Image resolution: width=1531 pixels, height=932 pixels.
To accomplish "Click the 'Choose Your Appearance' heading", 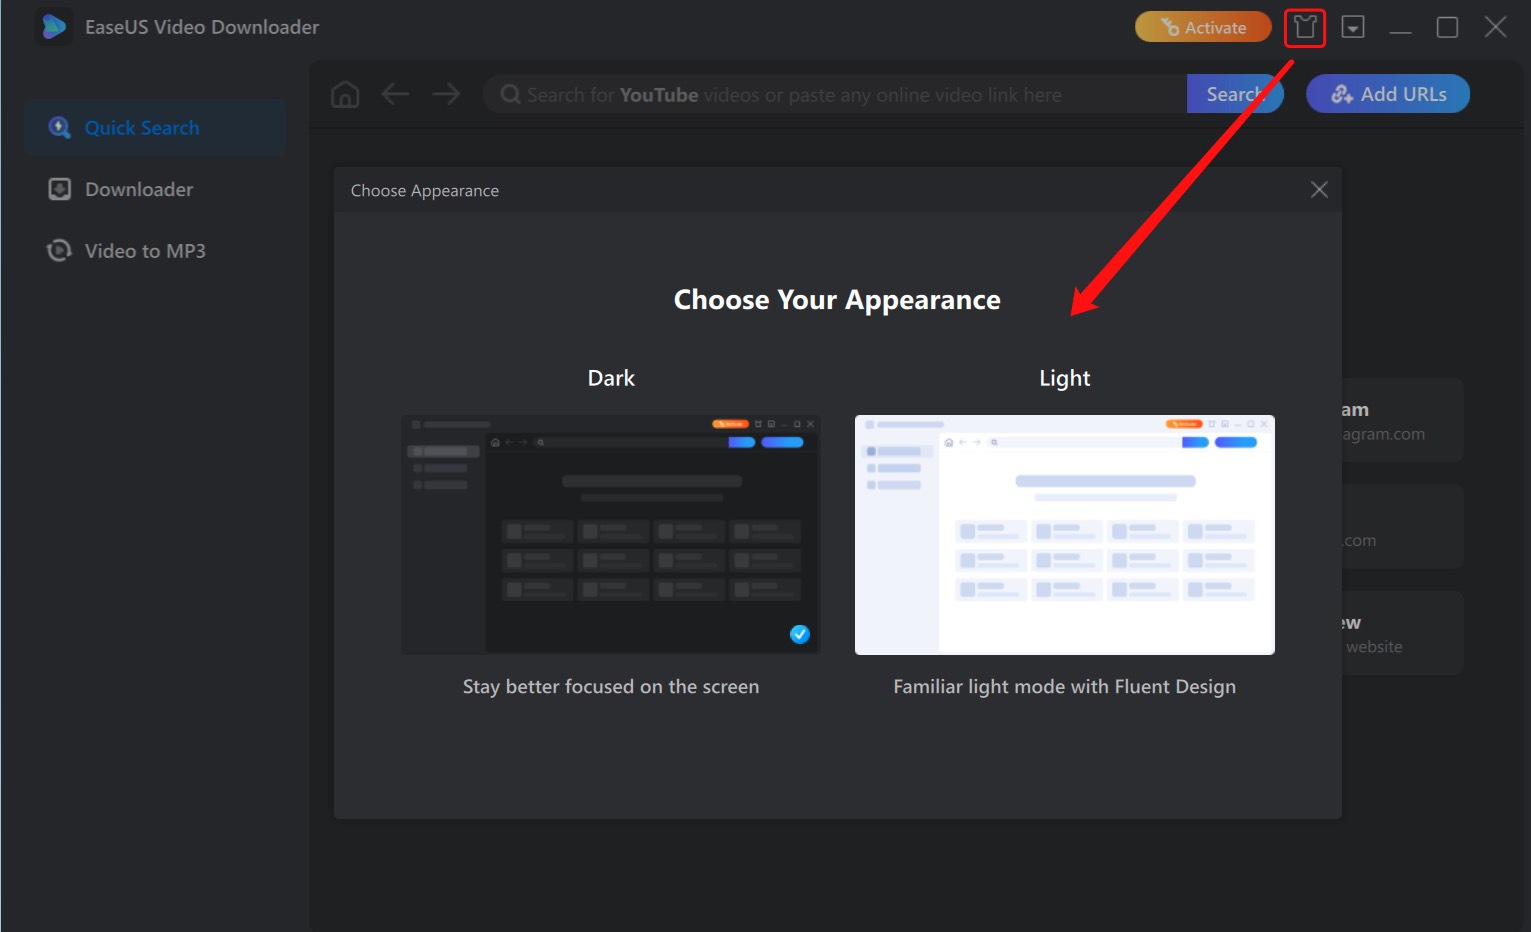I will [837, 300].
